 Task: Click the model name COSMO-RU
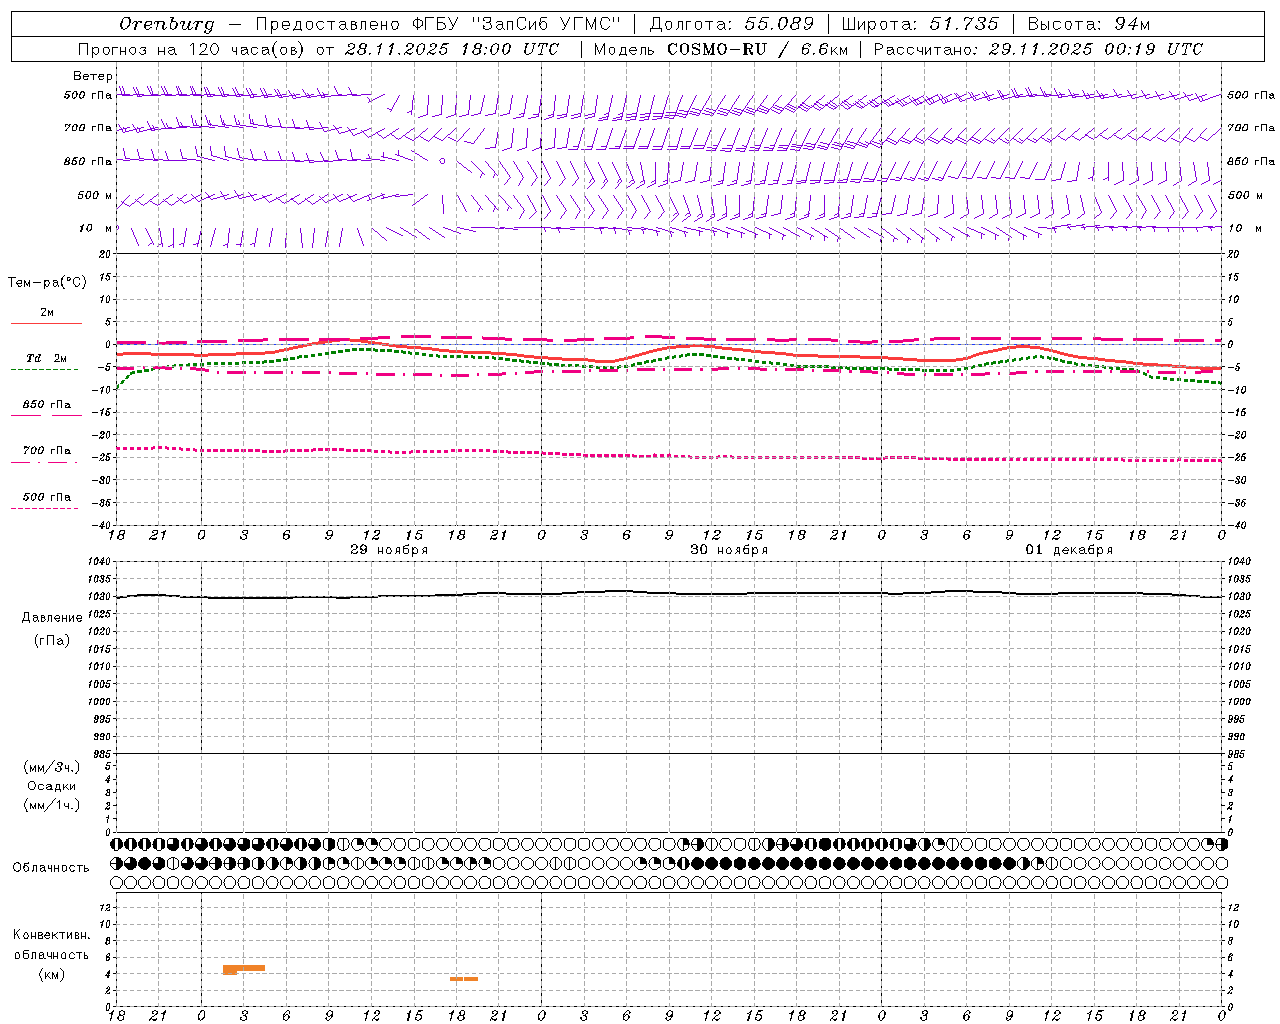(717, 49)
